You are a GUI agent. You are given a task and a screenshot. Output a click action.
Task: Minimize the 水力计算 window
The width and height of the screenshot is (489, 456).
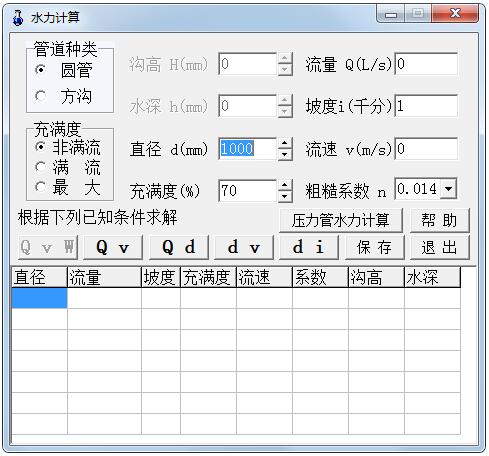pos(391,14)
